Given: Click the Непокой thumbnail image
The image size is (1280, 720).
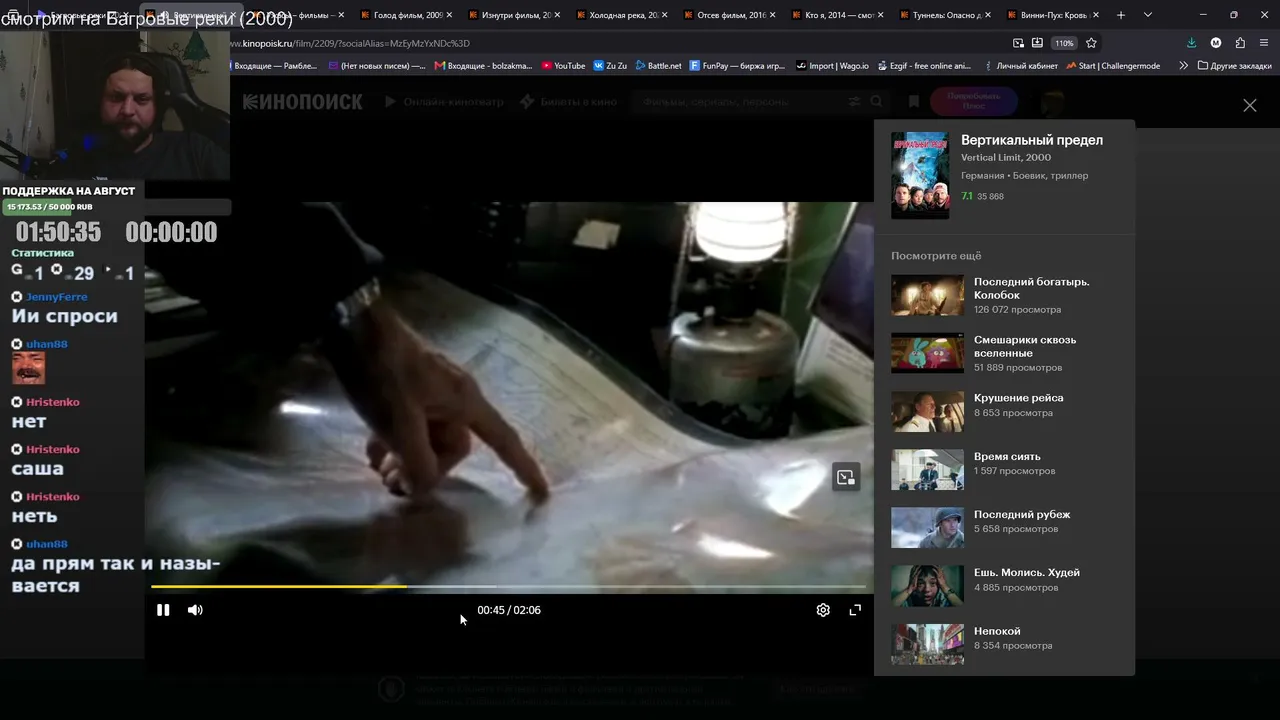Looking at the screenshot, I should [x=927, y=644].
